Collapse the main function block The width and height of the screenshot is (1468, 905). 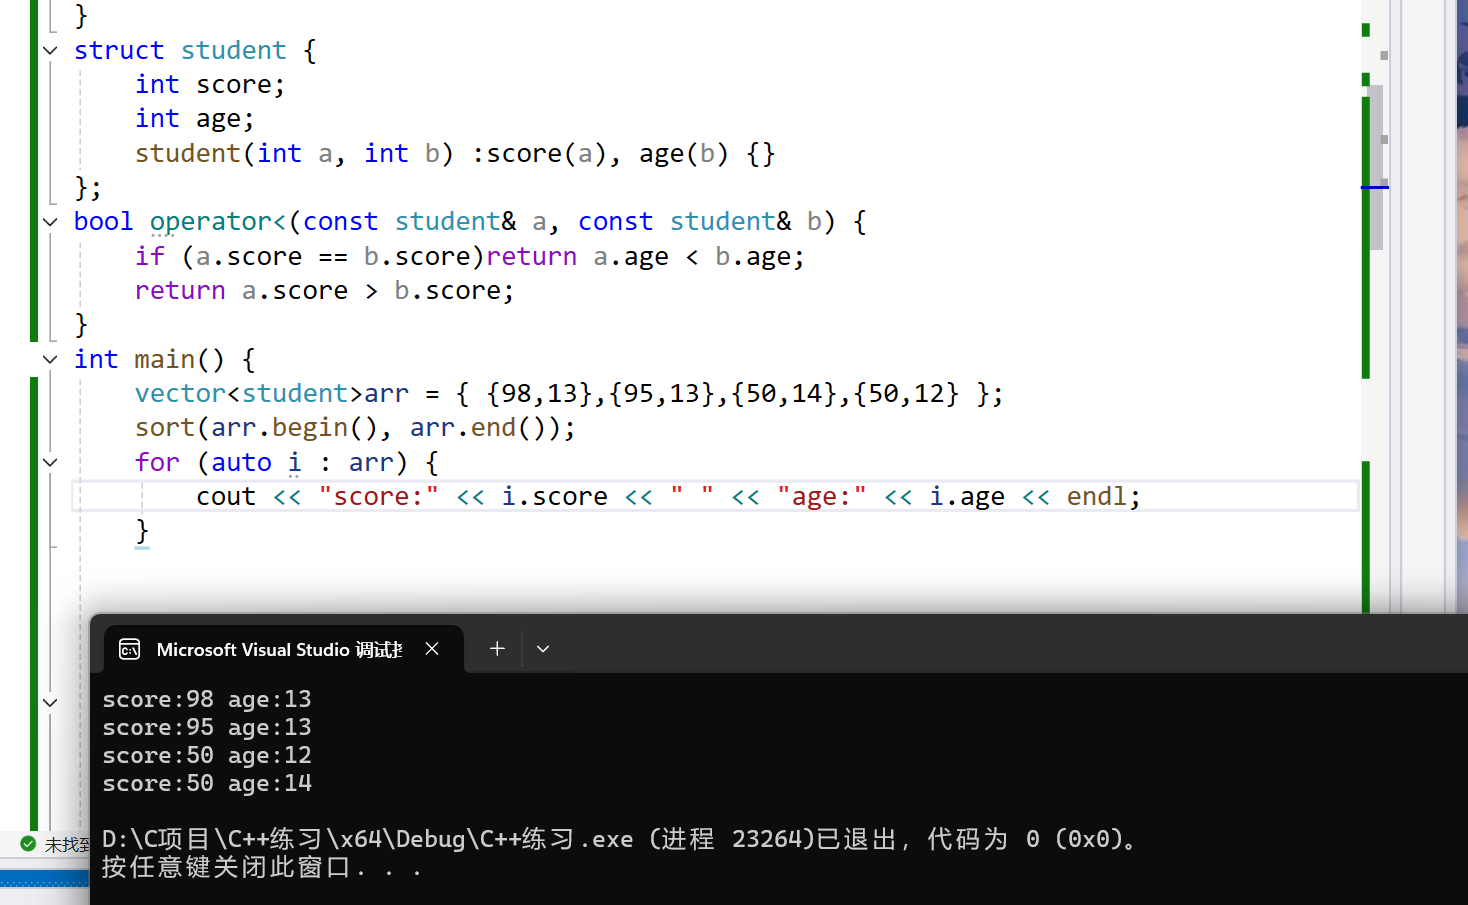tap(49, 359)
